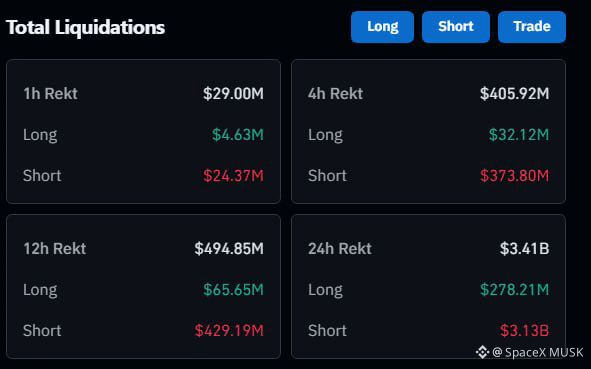Open the 24h Rekt card label
This screenshot has height=369, width=591.
(x=340, y=248)
